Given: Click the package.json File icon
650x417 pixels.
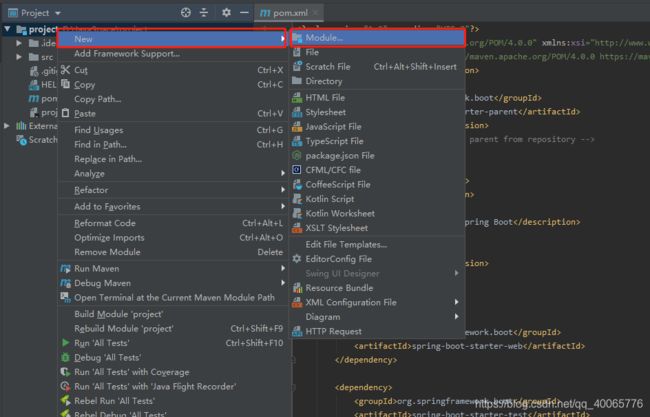Looking at the screenshot, I should click(297, 155).
